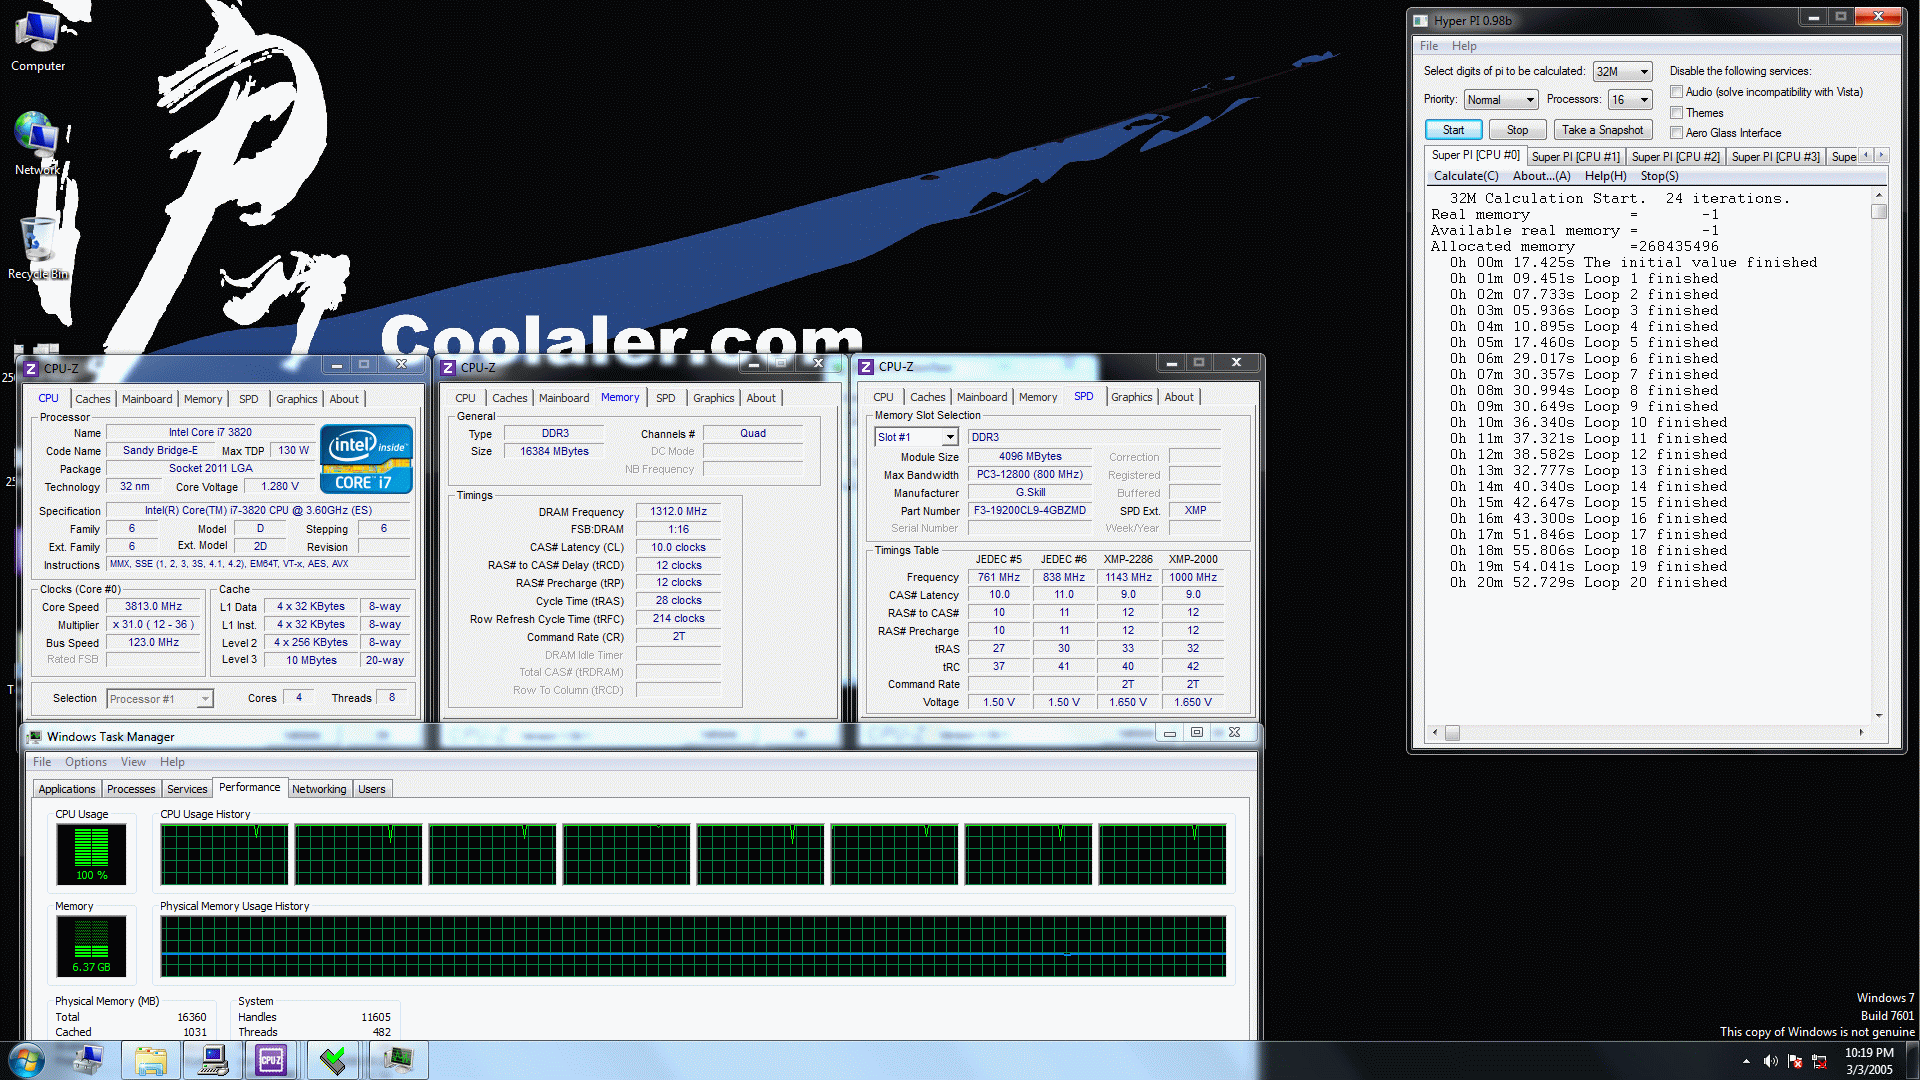Viewport: 1920px width, 1080px height.
Task: Click the Z icon of the middle CPU-Z window
Action: pyautogui.click(x=448, y=367)
